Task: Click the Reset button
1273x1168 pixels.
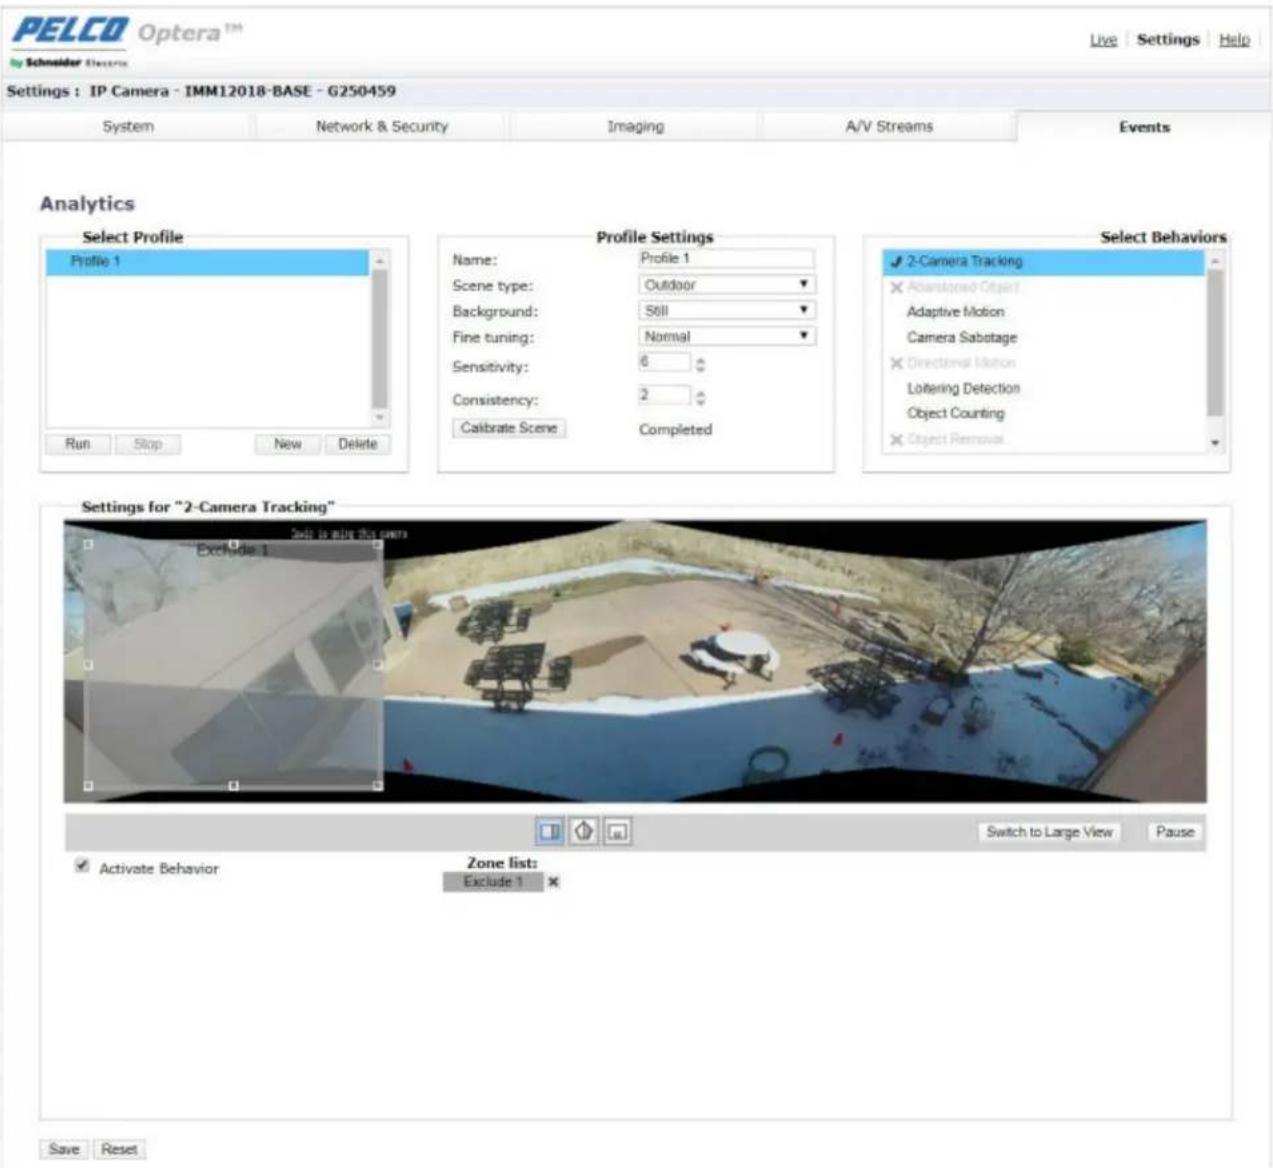Action: (x=119, y=1150)
